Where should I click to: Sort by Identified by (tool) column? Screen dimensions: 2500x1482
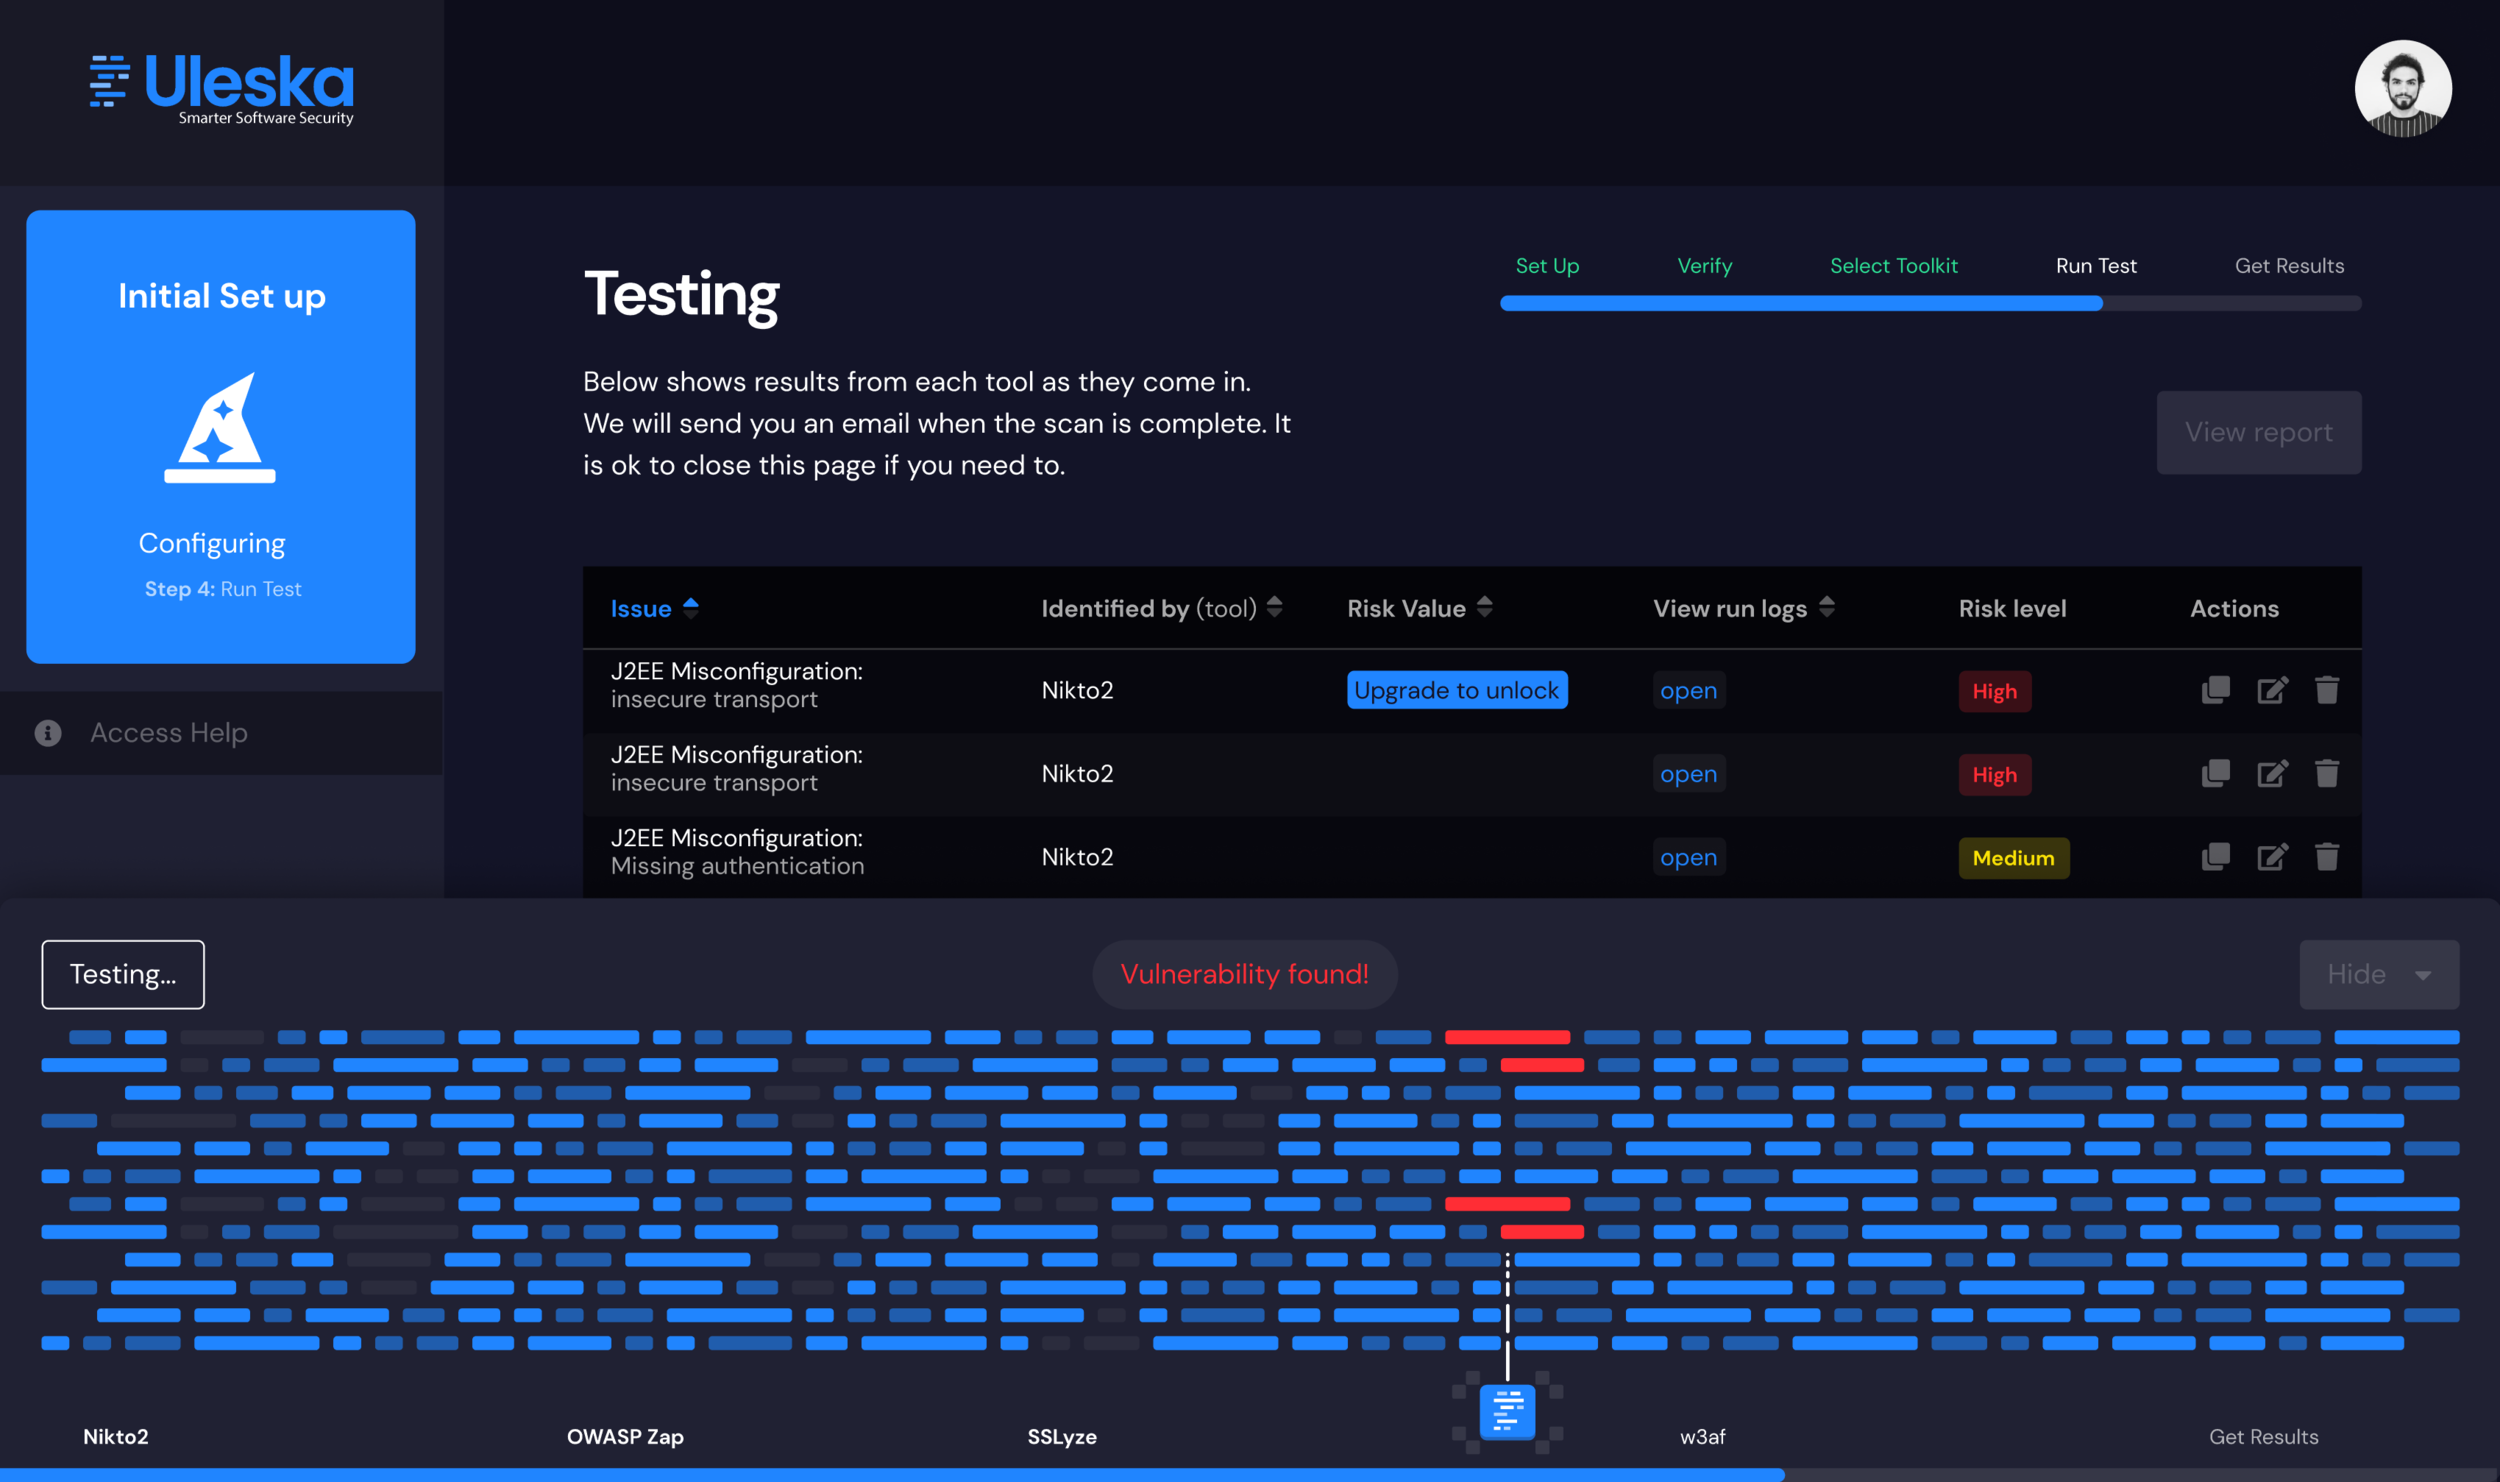(x=1161, y=608)
